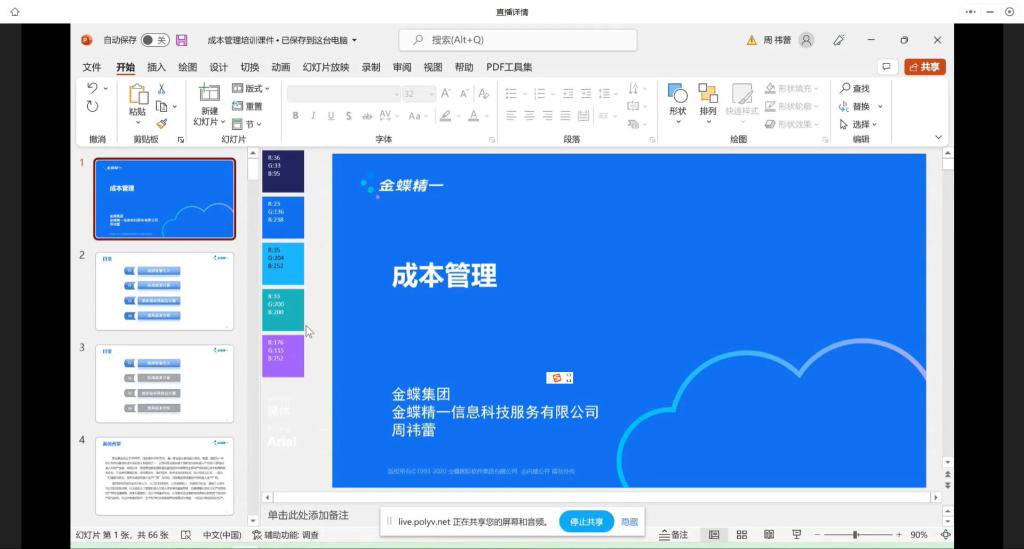Switch to the Slide Show (幻灯片放映) tab
1024x549 pixels.
coord(326,67)
